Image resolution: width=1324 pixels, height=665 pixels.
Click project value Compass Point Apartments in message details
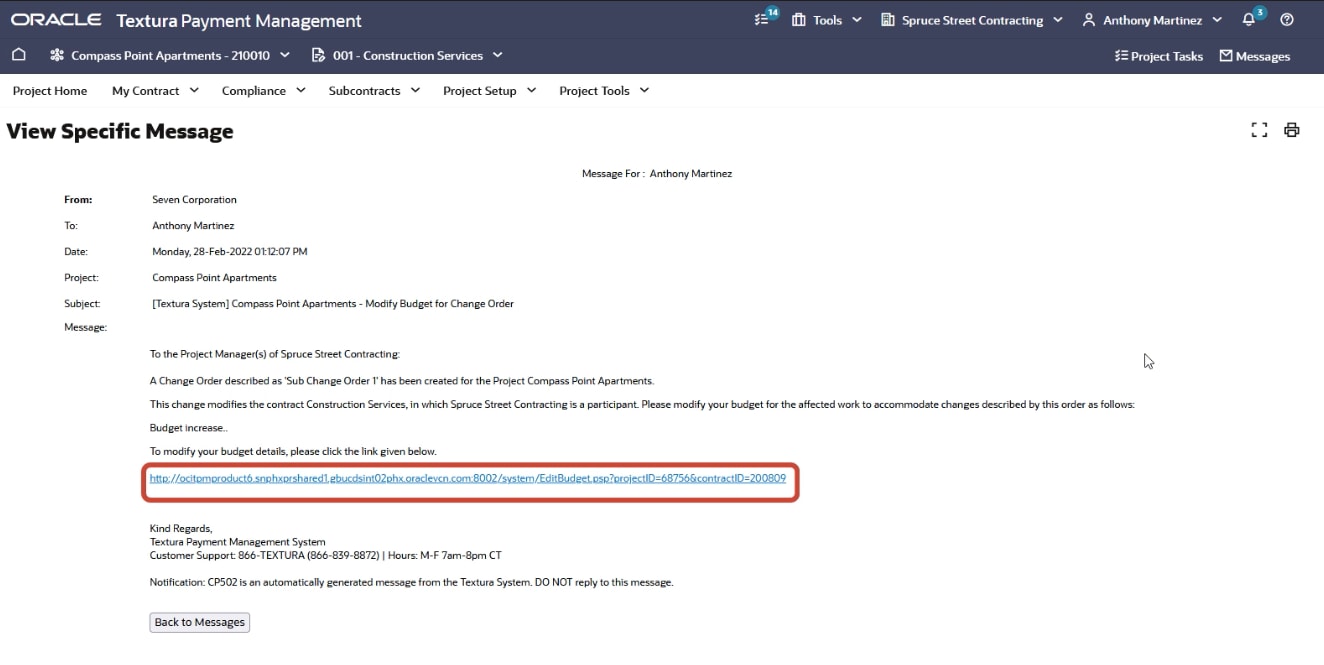pyautogui.click(x=214, y=277)
